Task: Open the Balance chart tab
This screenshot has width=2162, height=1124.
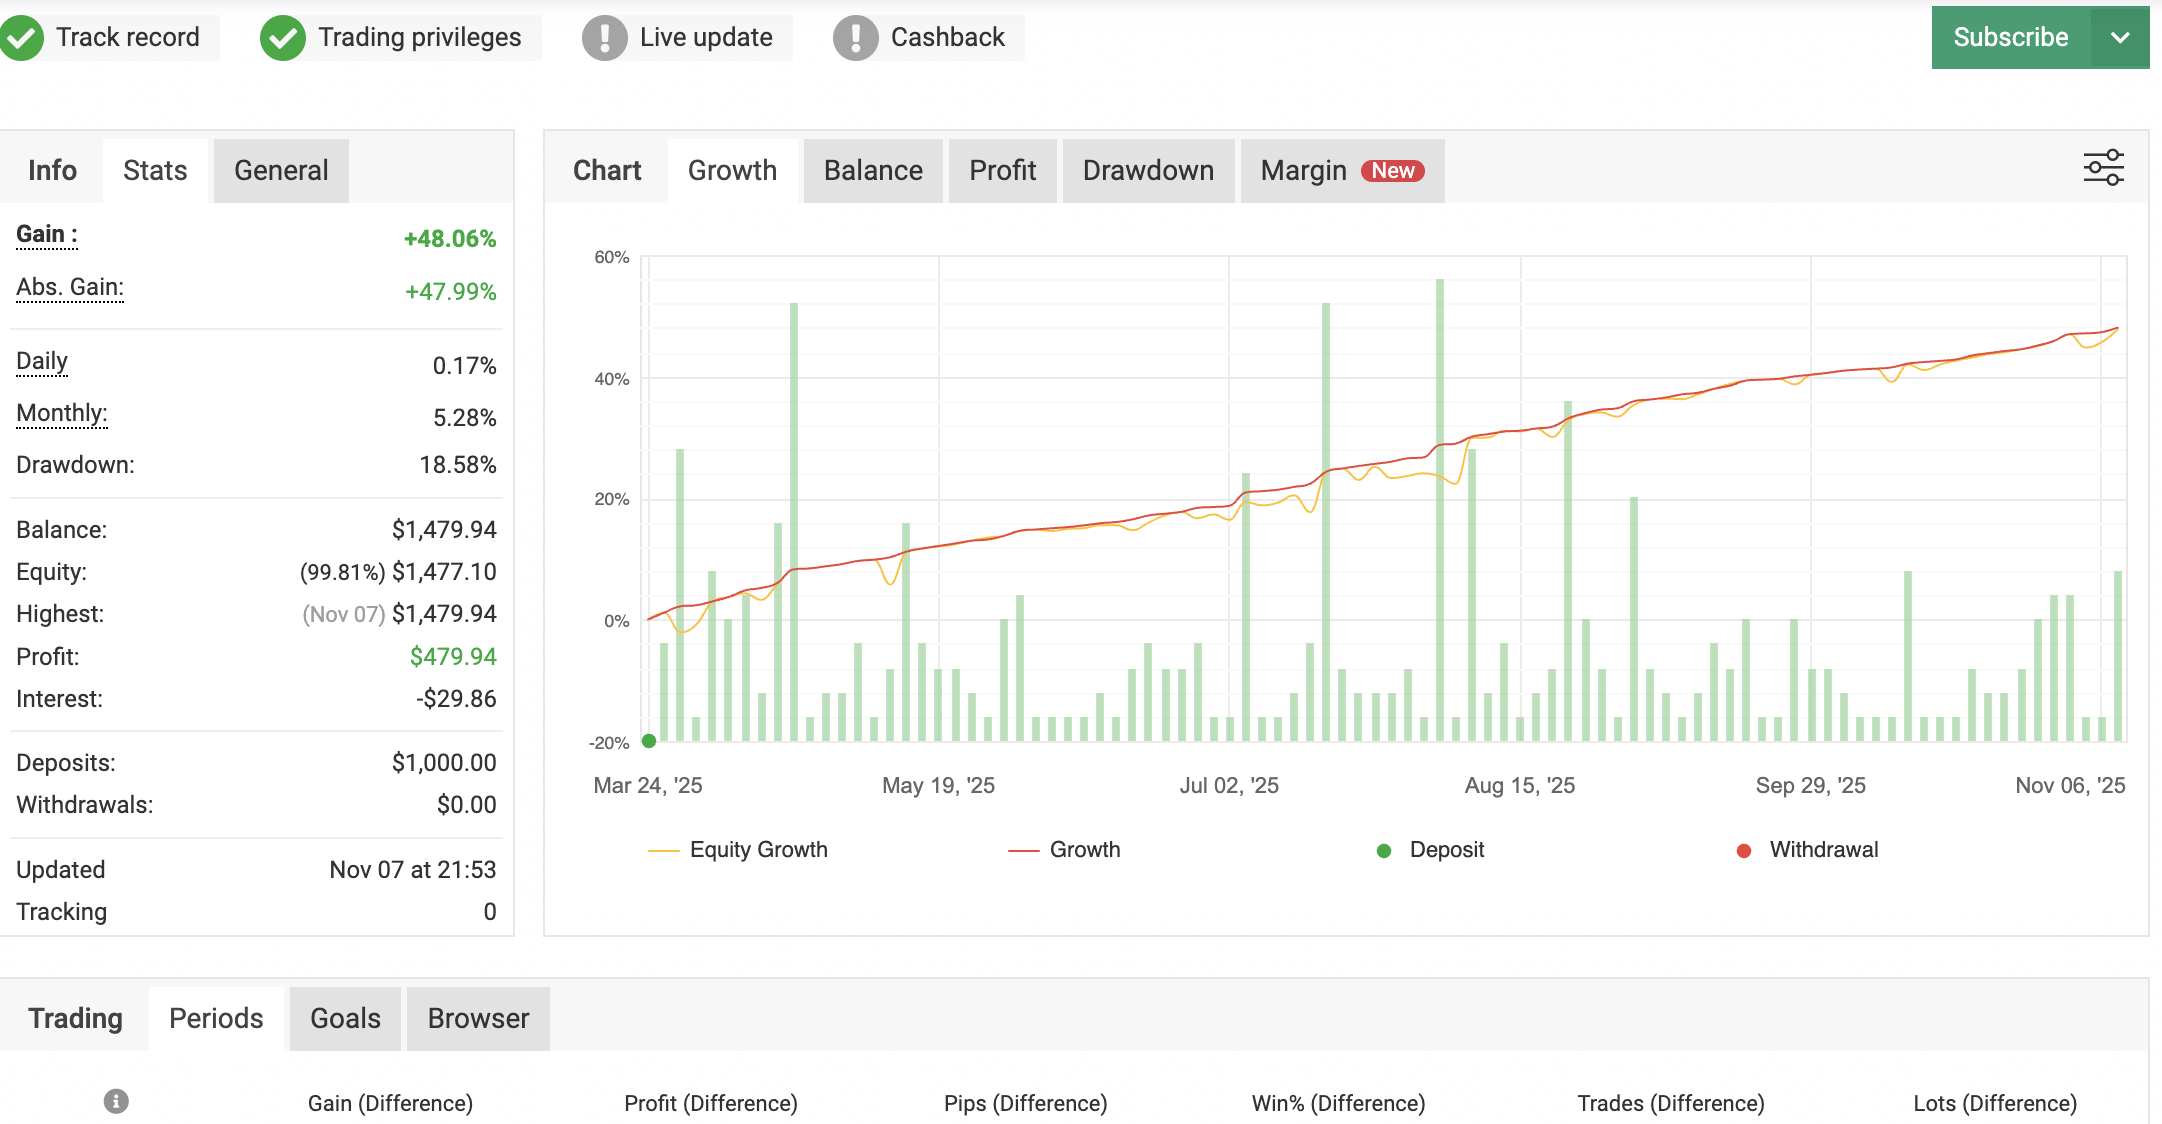Action: tap(872, 171)
